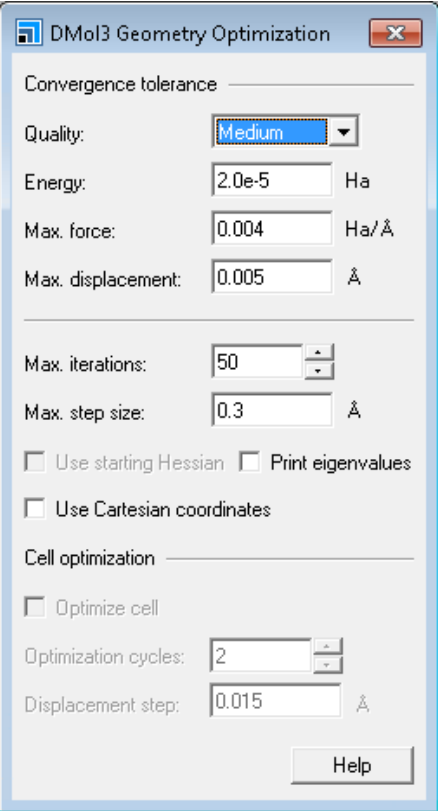Click the Displacement step input field
This screenshot has width=438, height=811.
[276, 700]
